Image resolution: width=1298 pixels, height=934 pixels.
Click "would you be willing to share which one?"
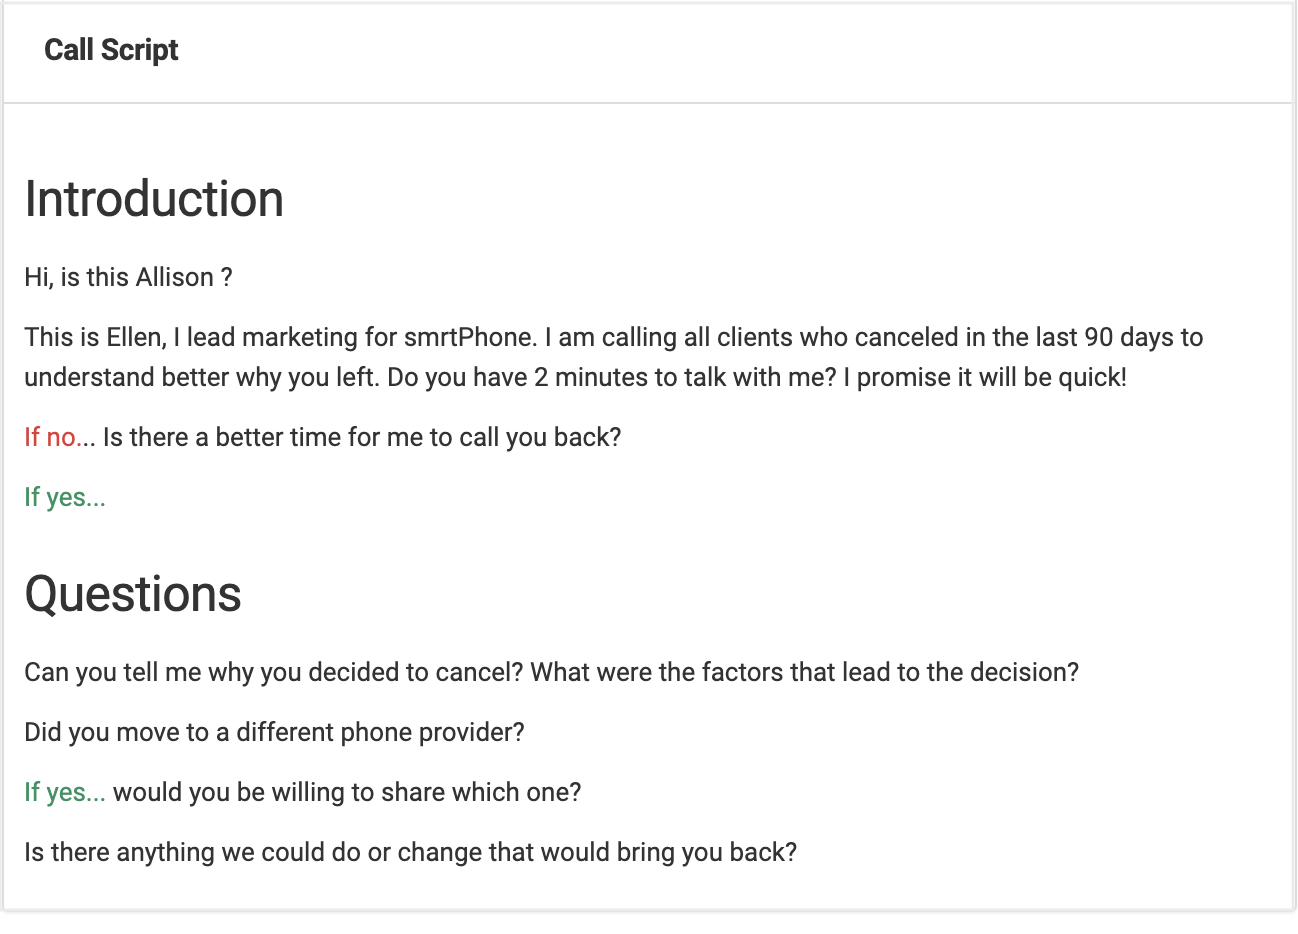(x=347, y=792)
